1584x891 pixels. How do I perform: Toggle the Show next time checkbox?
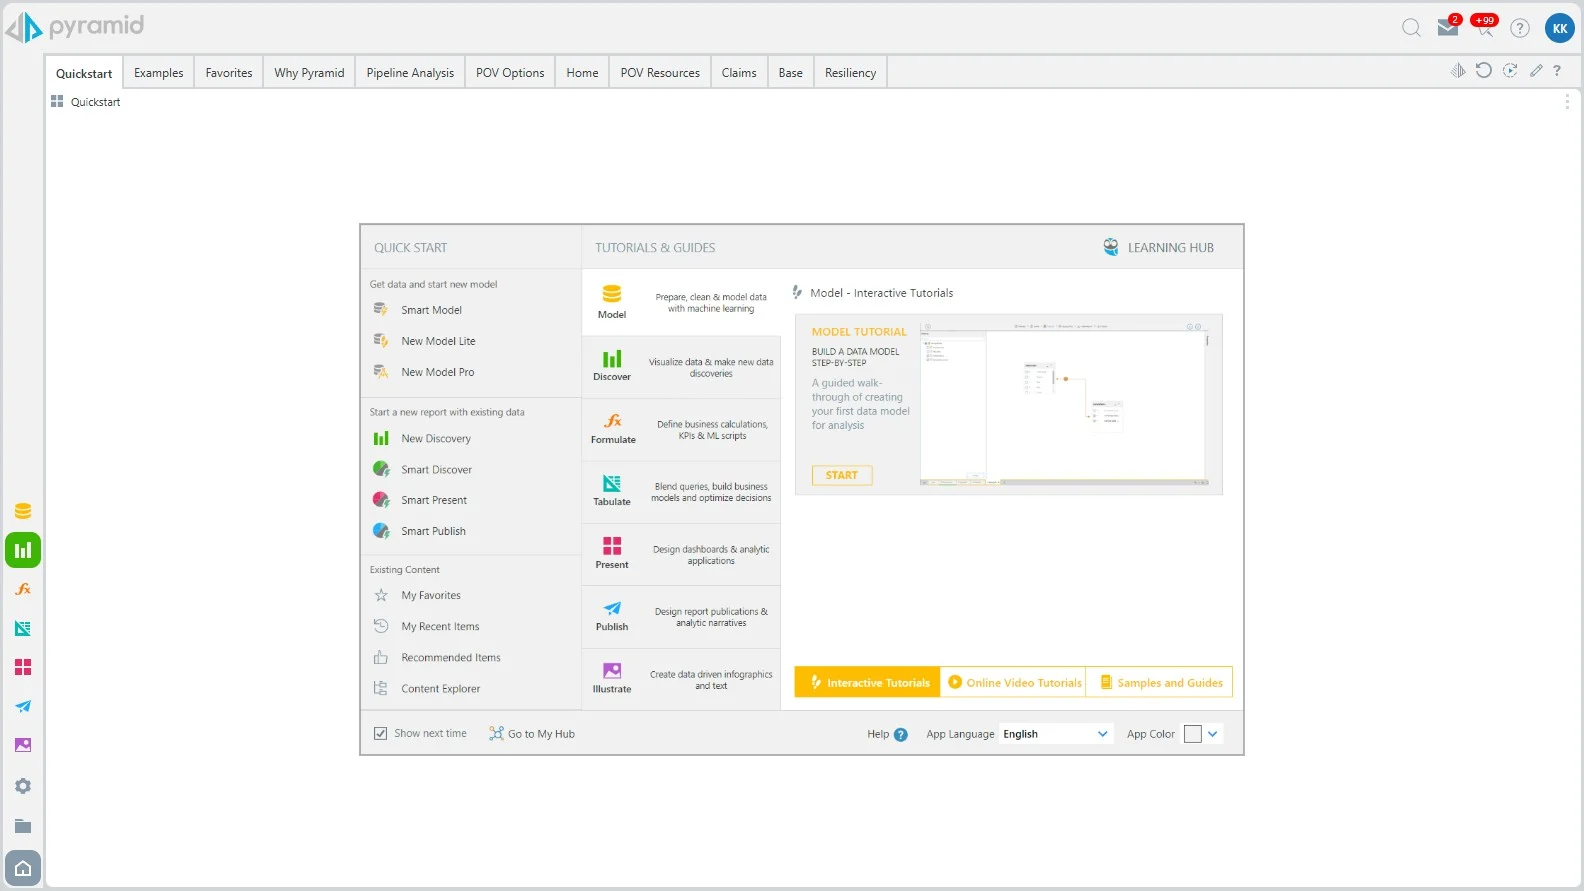(380, 733)
